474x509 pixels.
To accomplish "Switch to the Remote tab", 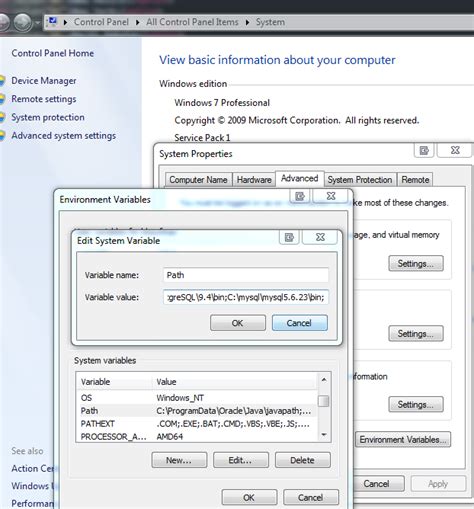I will 415,180.
